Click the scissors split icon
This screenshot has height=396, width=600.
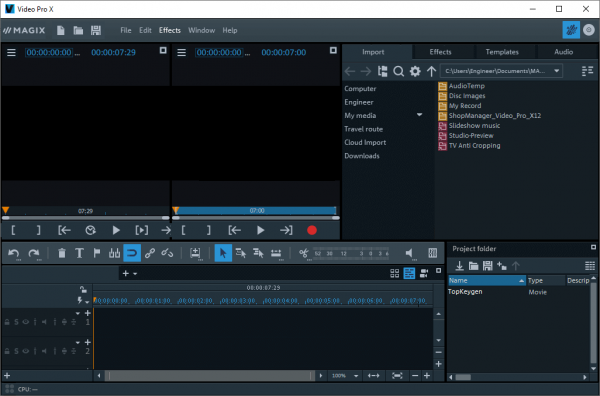point(304,253)
